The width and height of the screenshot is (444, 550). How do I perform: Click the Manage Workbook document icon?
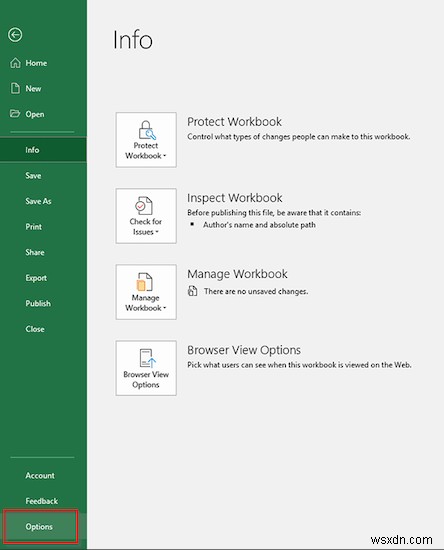coord(144,282)
